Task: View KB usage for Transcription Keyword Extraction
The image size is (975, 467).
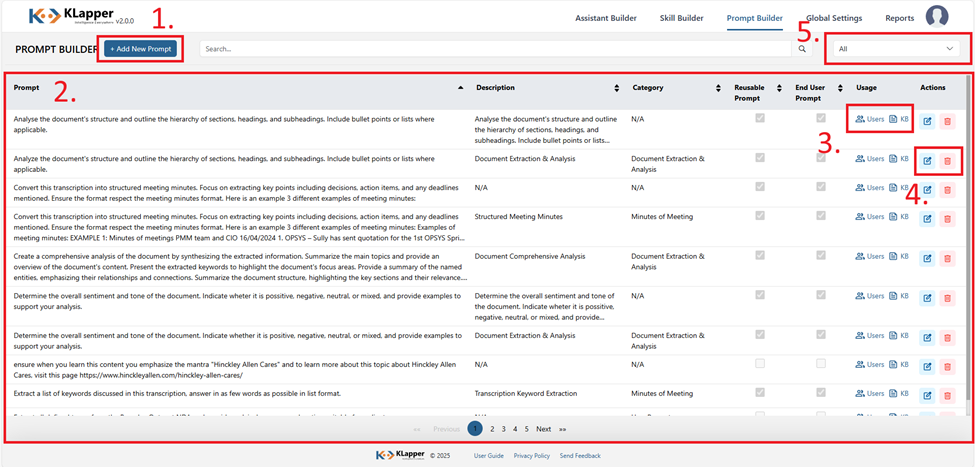Action: (899, 393)
